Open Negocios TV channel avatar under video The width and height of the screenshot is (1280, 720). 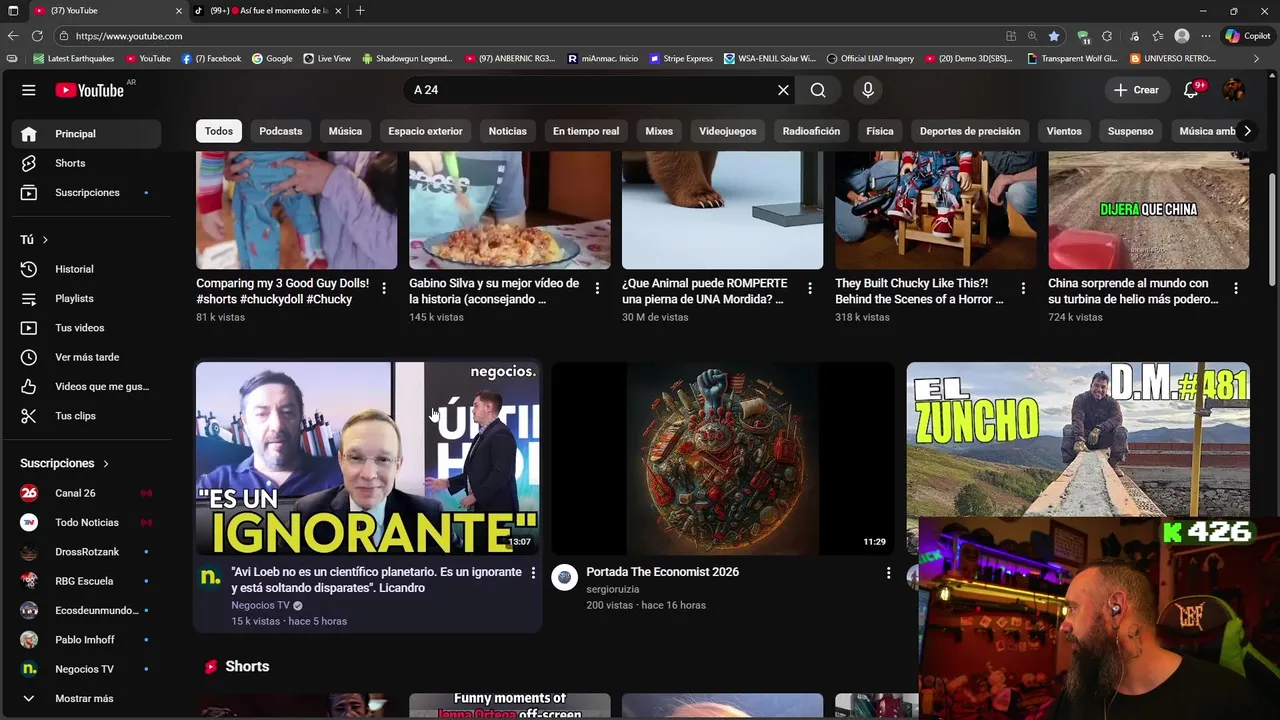[x=210, y=577]
